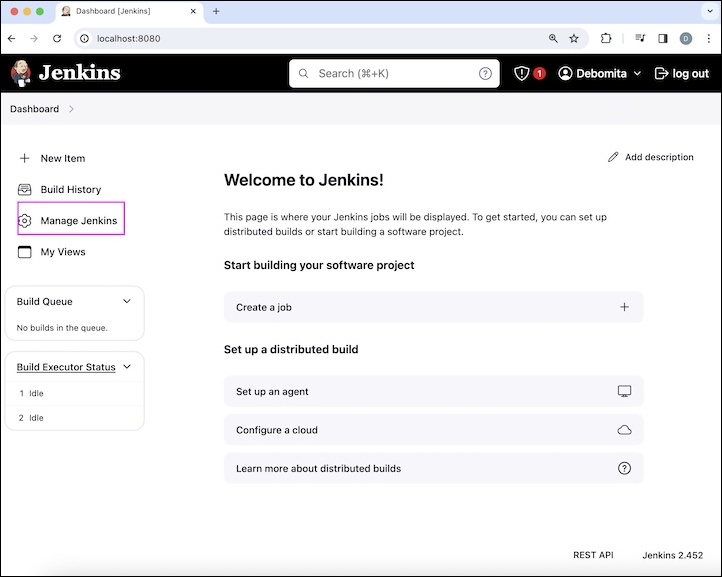The height and width of the screenshot is (577, 722).
Task: Click the plus icon for New Item
Action: pos(25,158)
